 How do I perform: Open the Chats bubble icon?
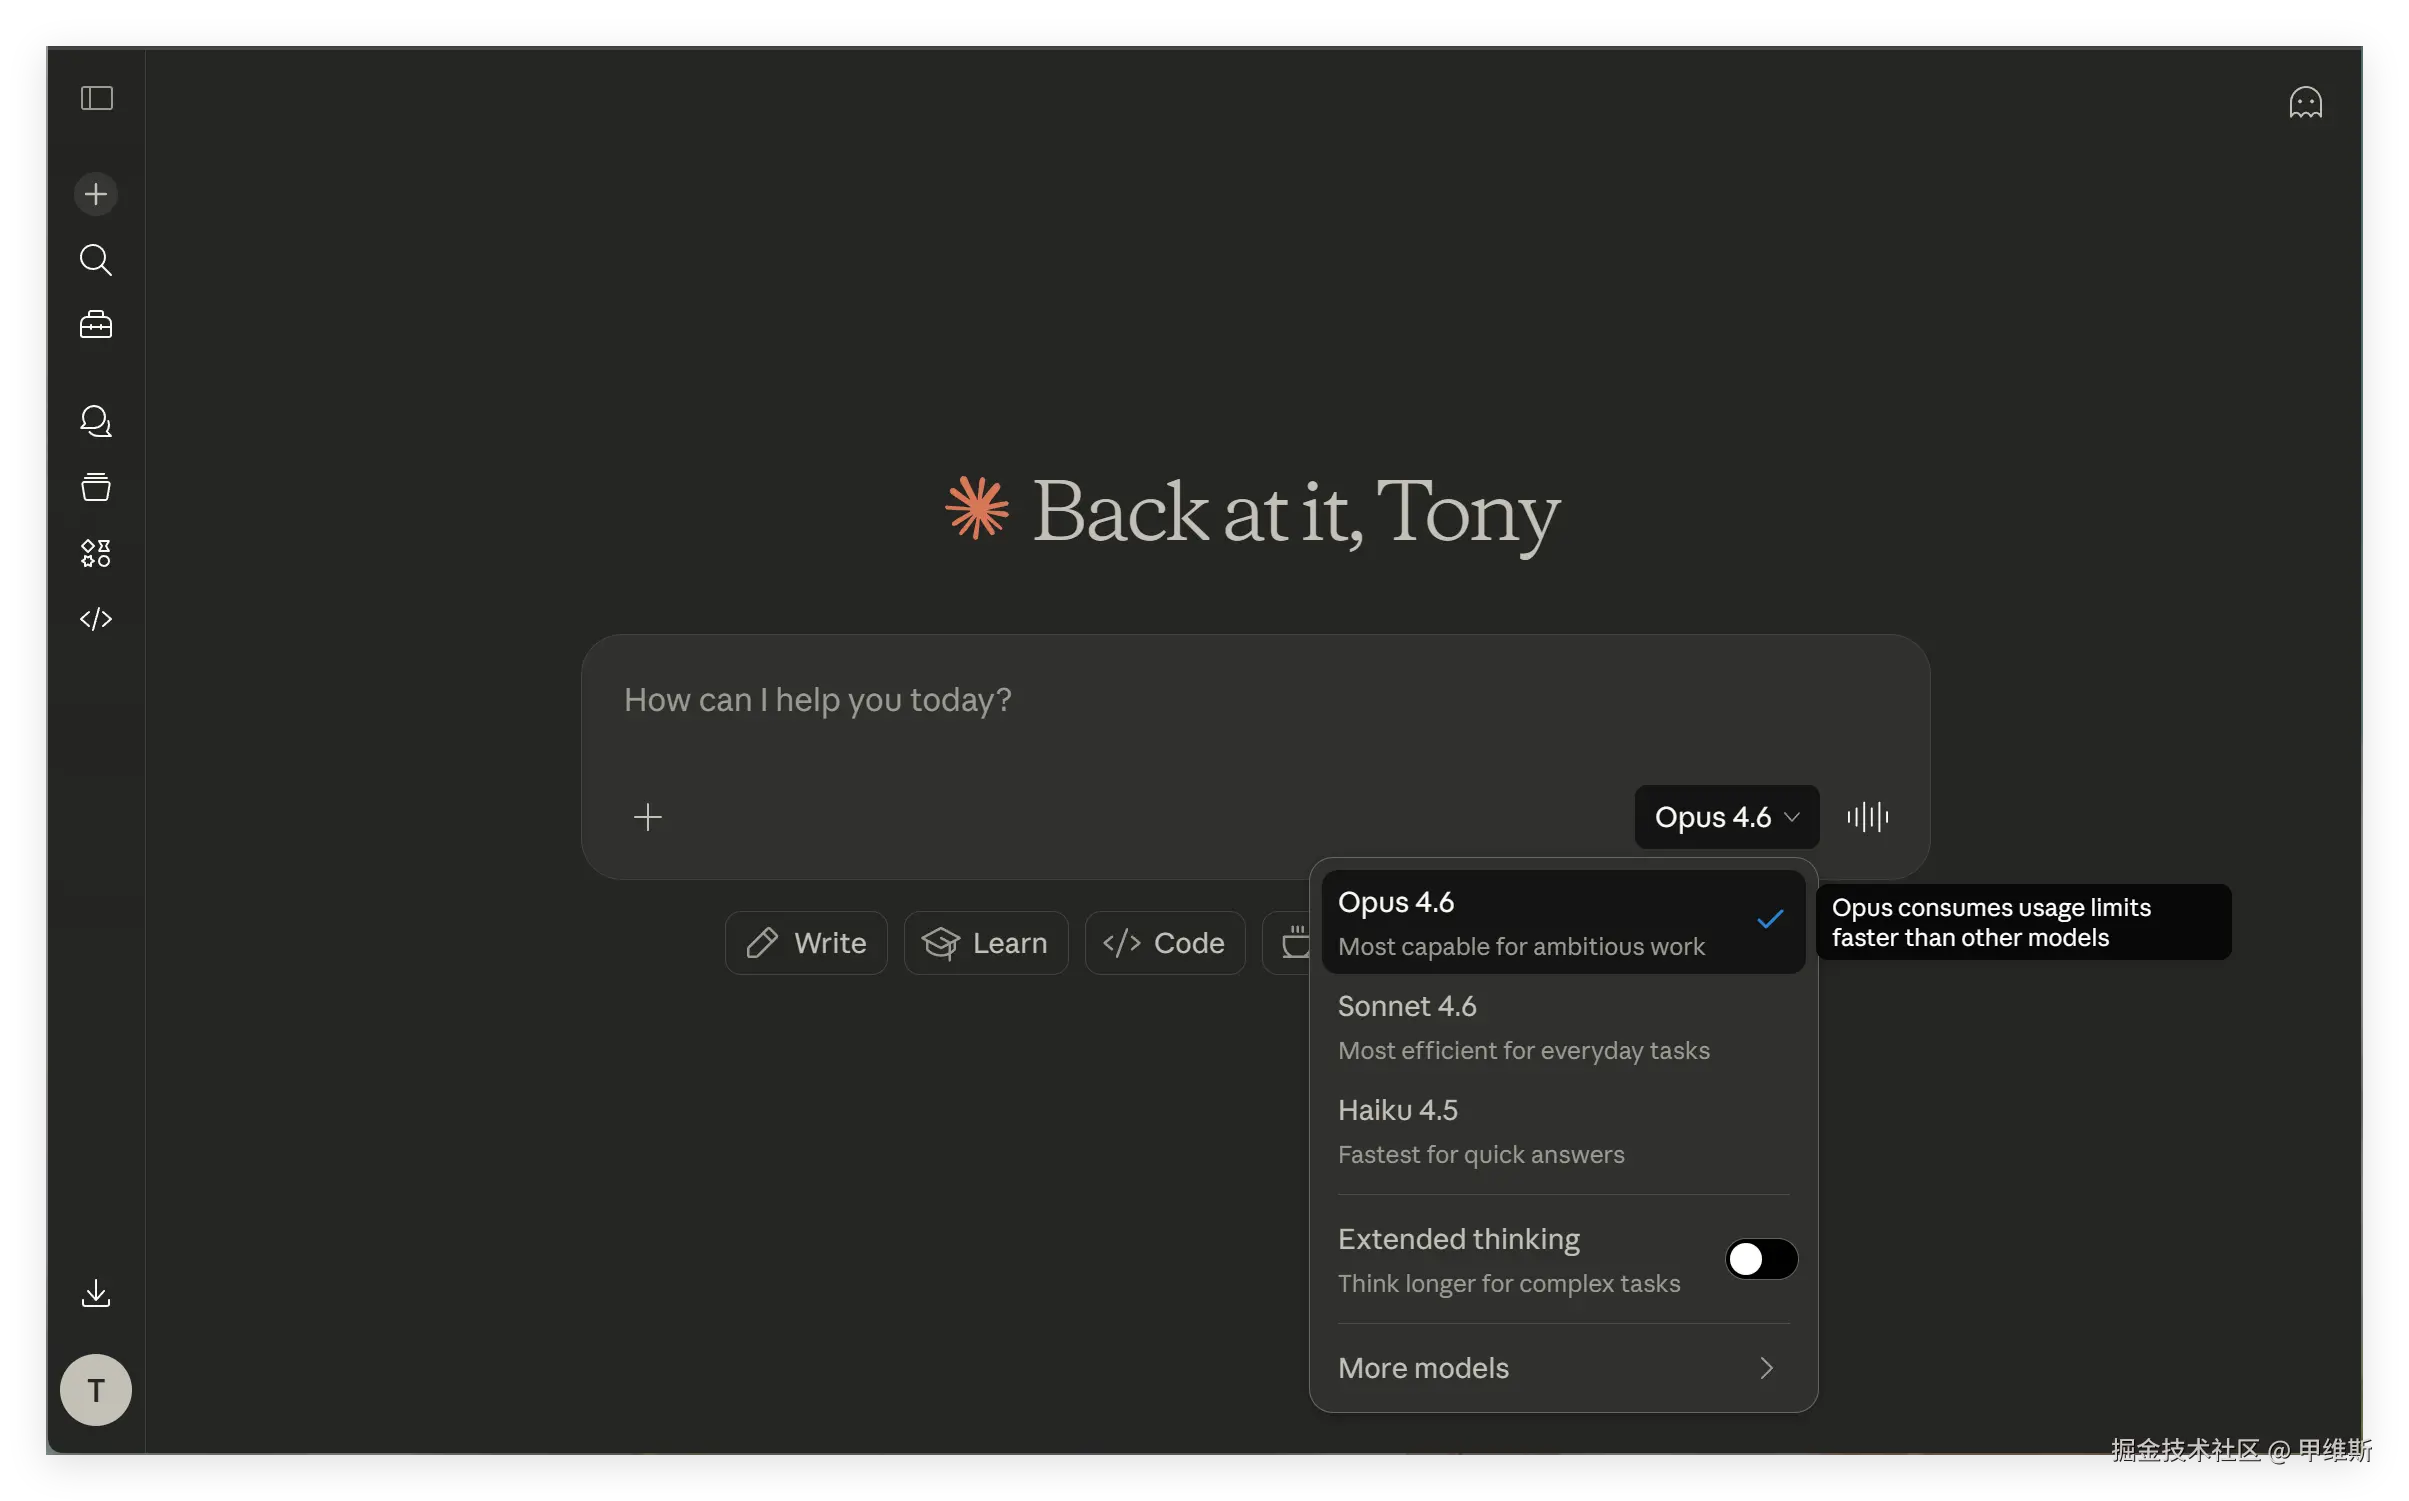click(96, 421)
